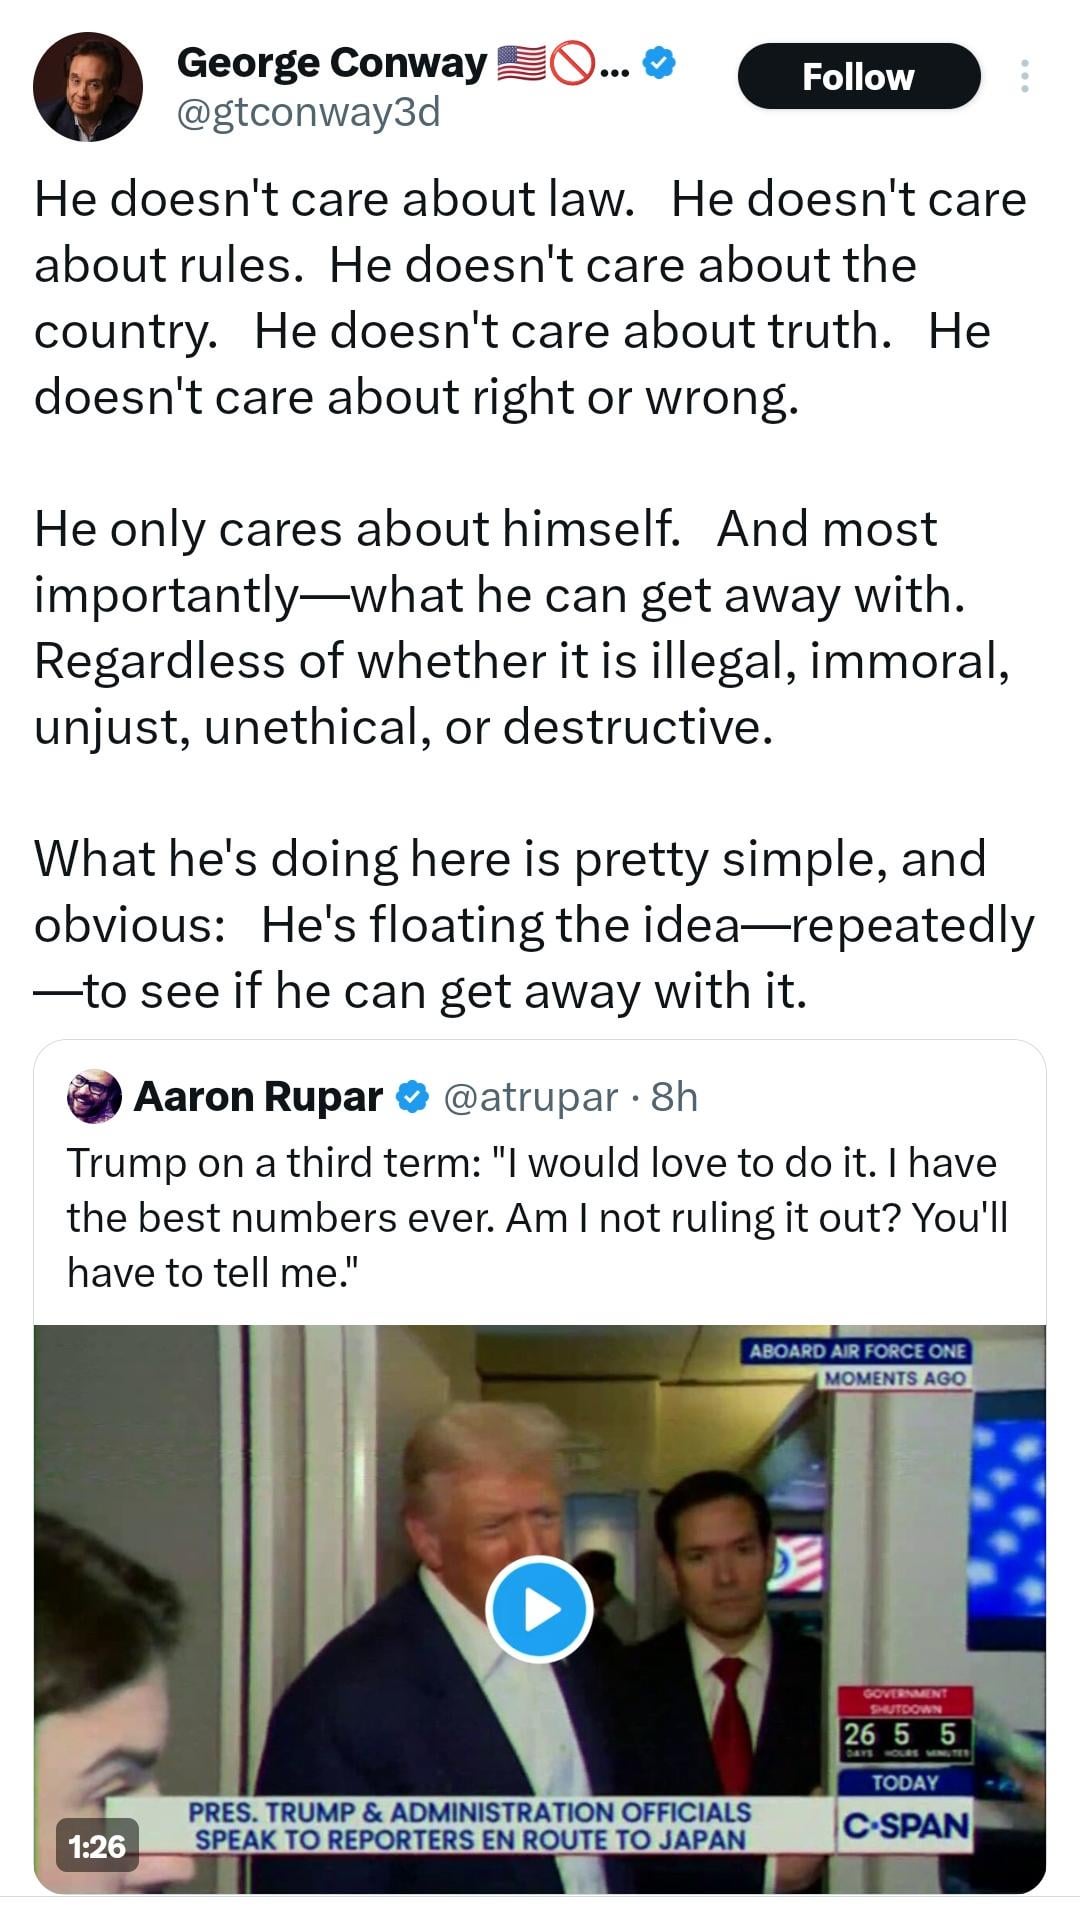The height and width of the screenshot is (1913, 1080).
Task: Click the @atrupar handle
Action: [529, 1097]
